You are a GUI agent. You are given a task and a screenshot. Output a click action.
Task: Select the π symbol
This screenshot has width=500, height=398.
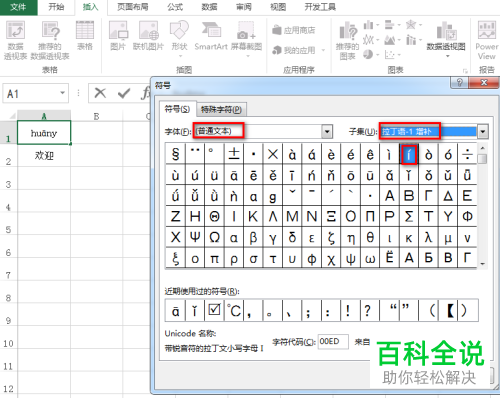(x=214, y=258)
